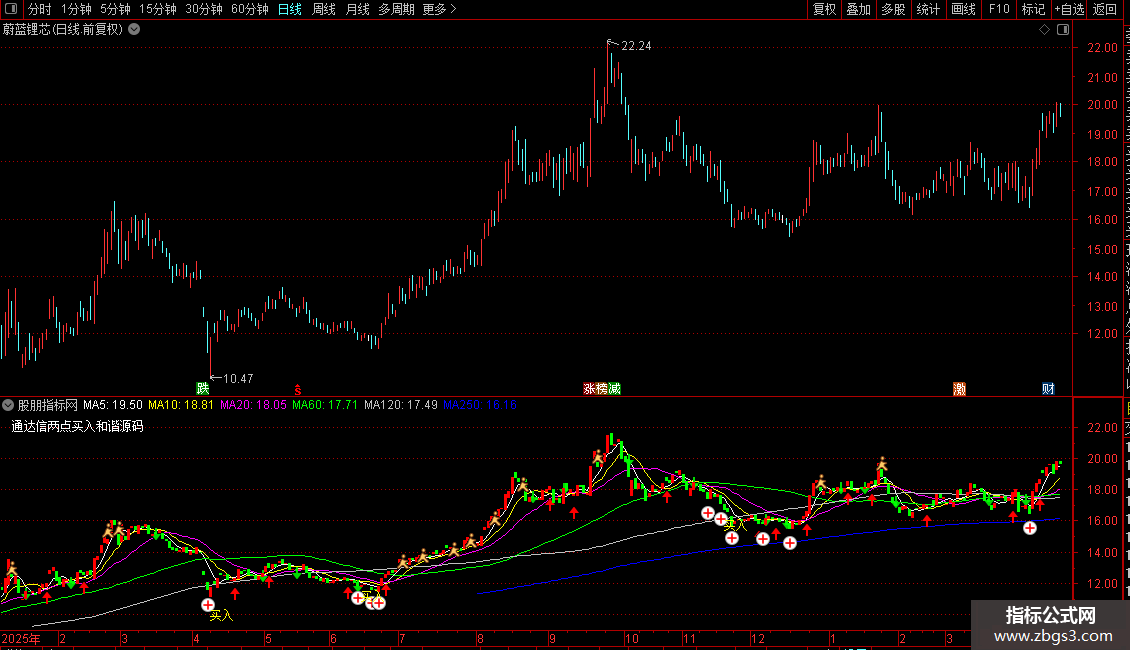Click the 2025年 label on time axis
This screenshot has width=1130, height=650.
22,639
